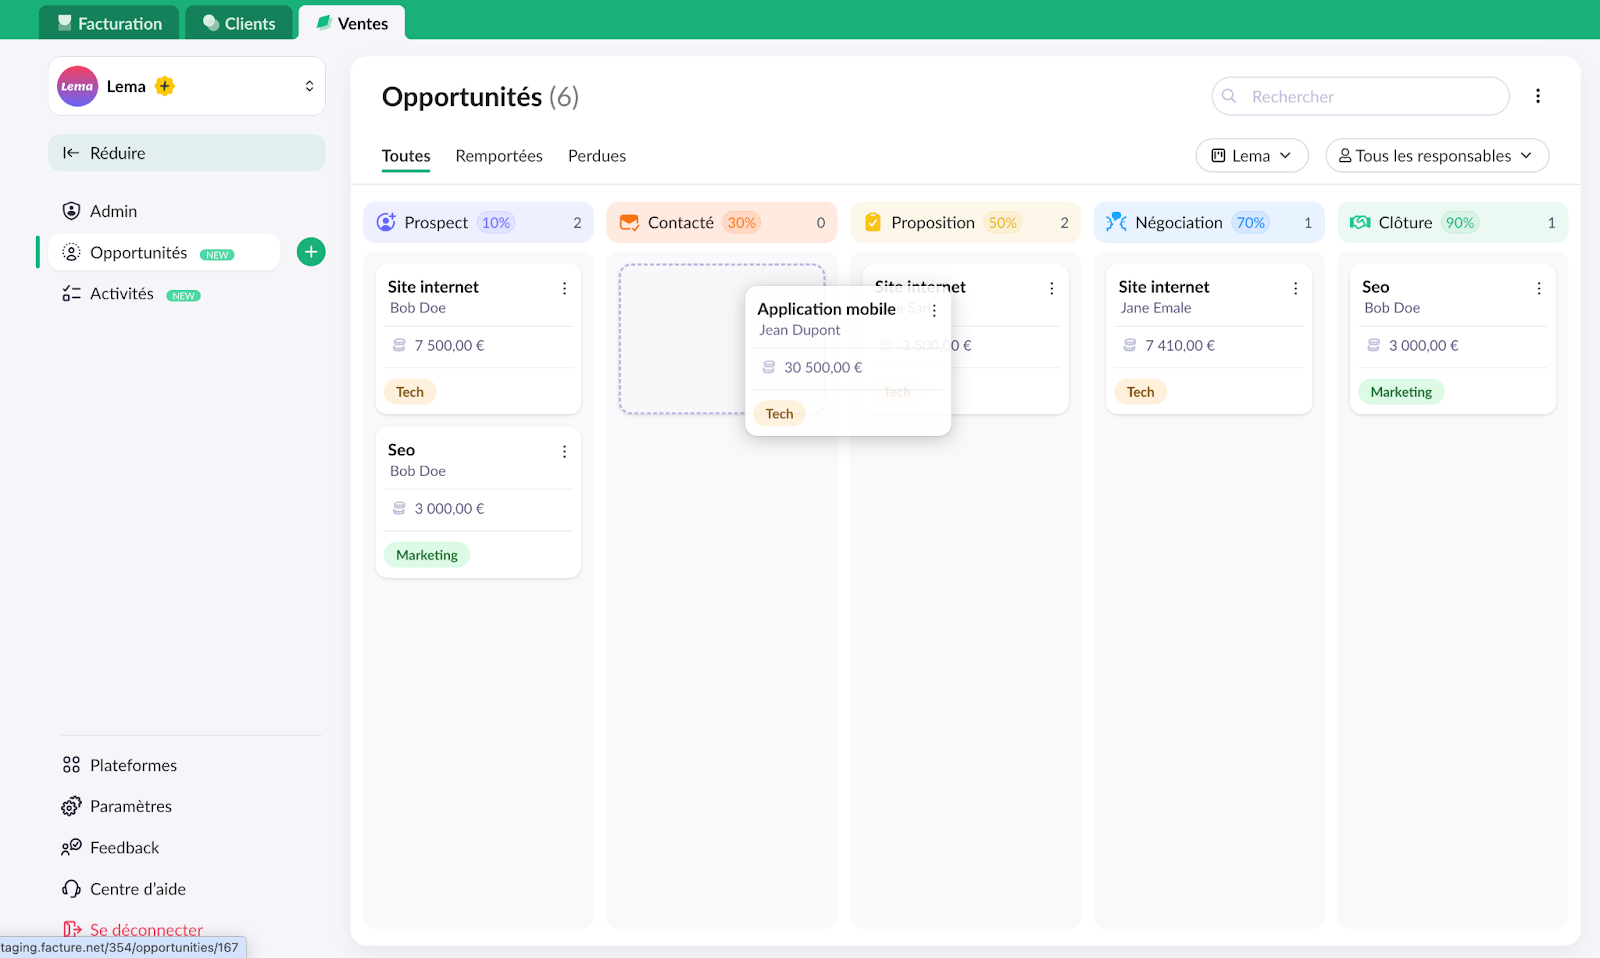
Task: Open the Lema account switcher
Action: 187,86
